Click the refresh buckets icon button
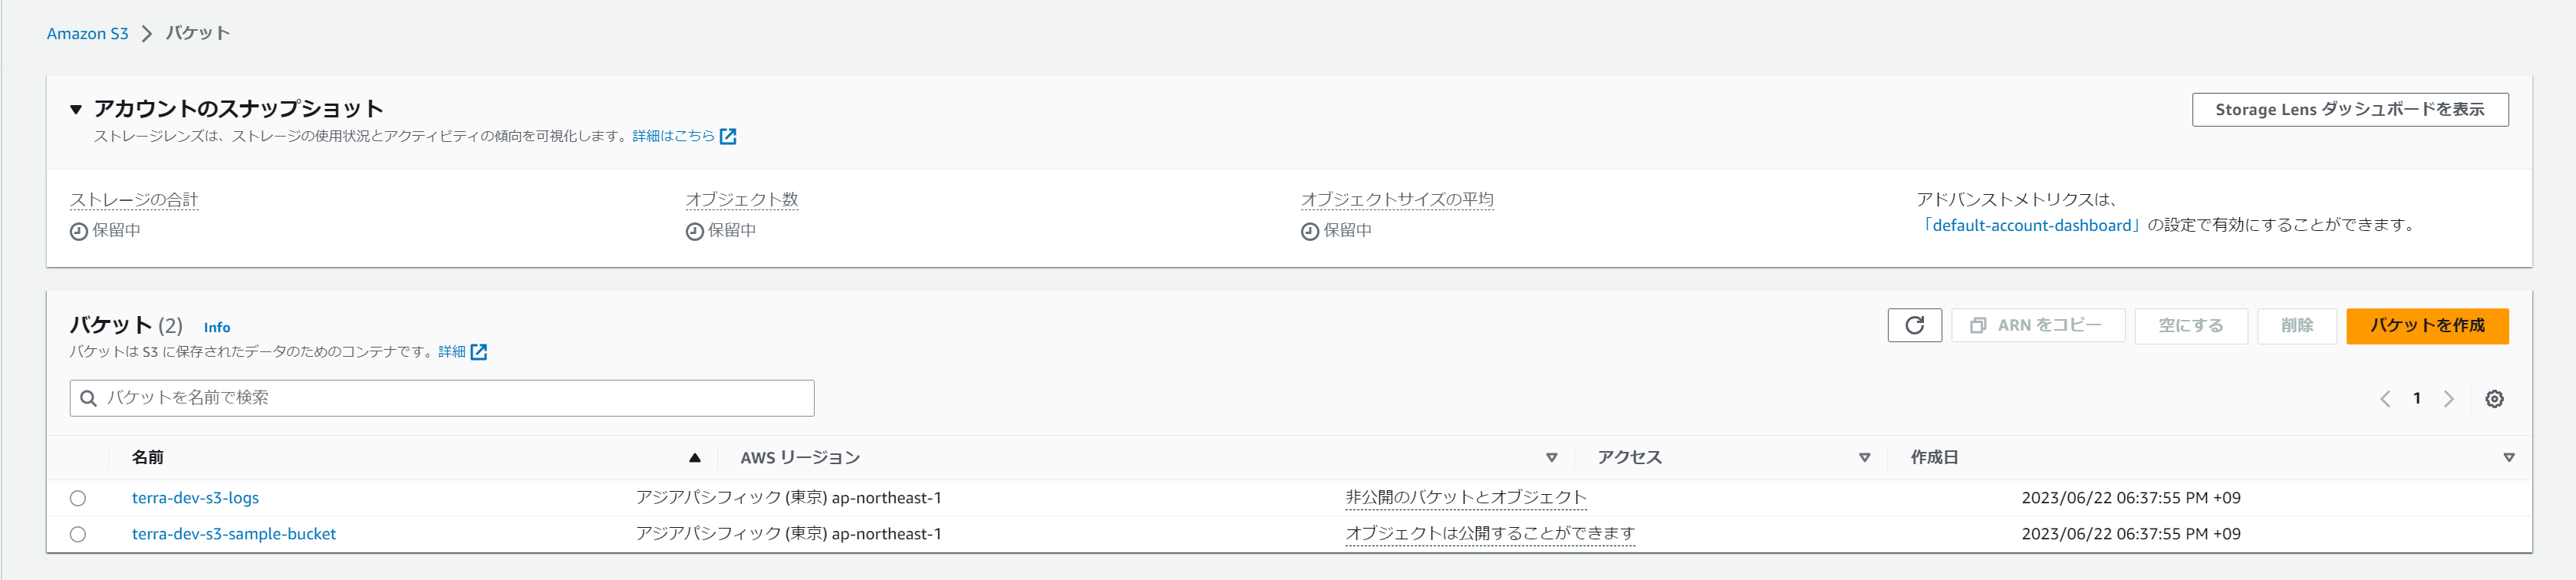This screenshot has height=580, width=2576. tap(1914, 325)
